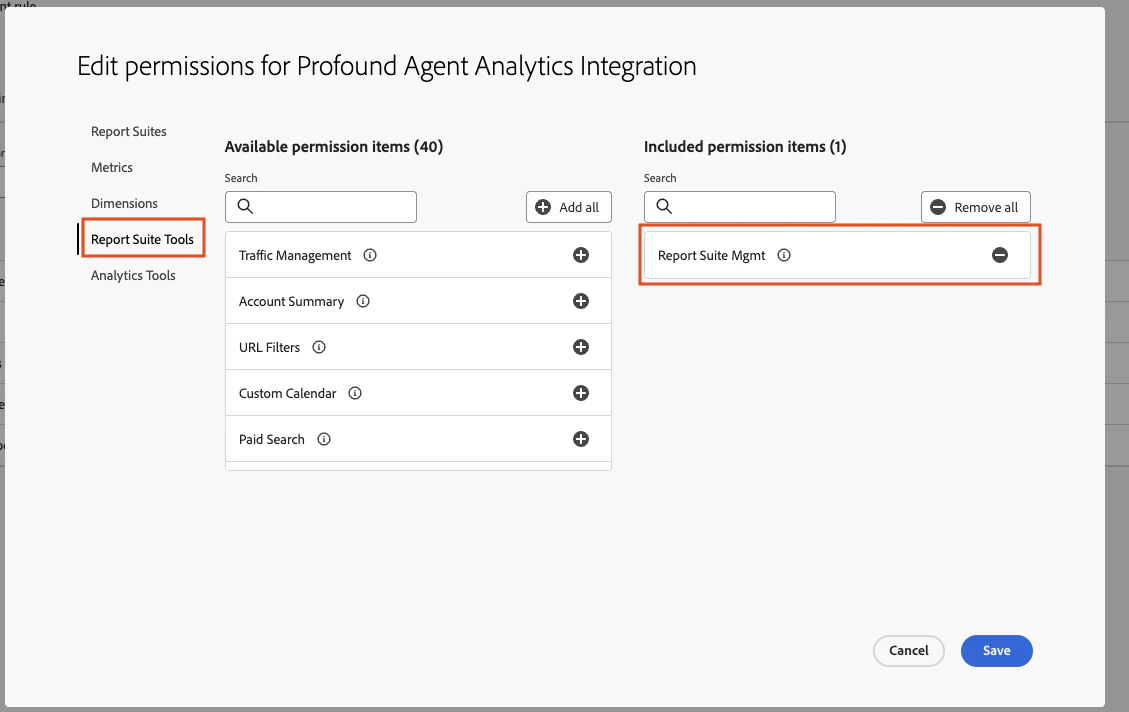1129x712 pixels.
Task: Add Account Summary permission with plus icon
Action: pyautogui.click(x=580, y=301)
